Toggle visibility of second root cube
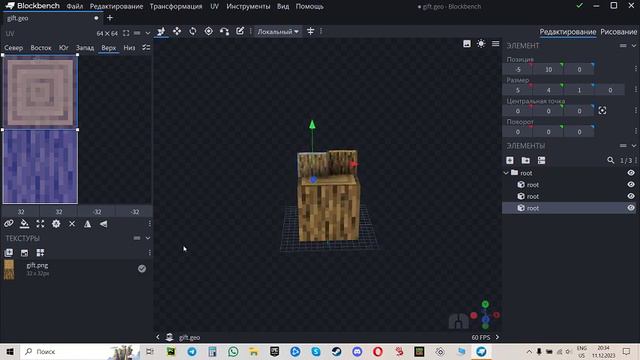 tap(631, 196)
